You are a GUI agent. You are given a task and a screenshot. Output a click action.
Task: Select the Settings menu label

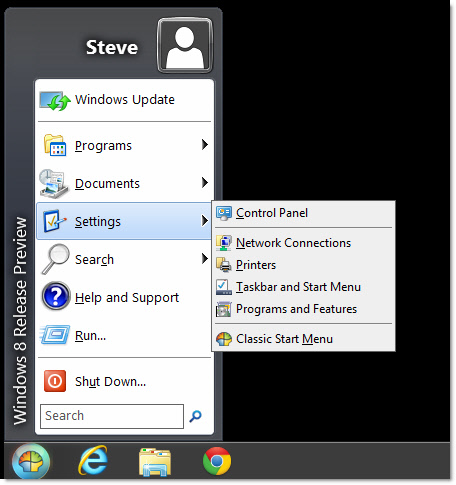pyautogui.click(x=98, y=221)
